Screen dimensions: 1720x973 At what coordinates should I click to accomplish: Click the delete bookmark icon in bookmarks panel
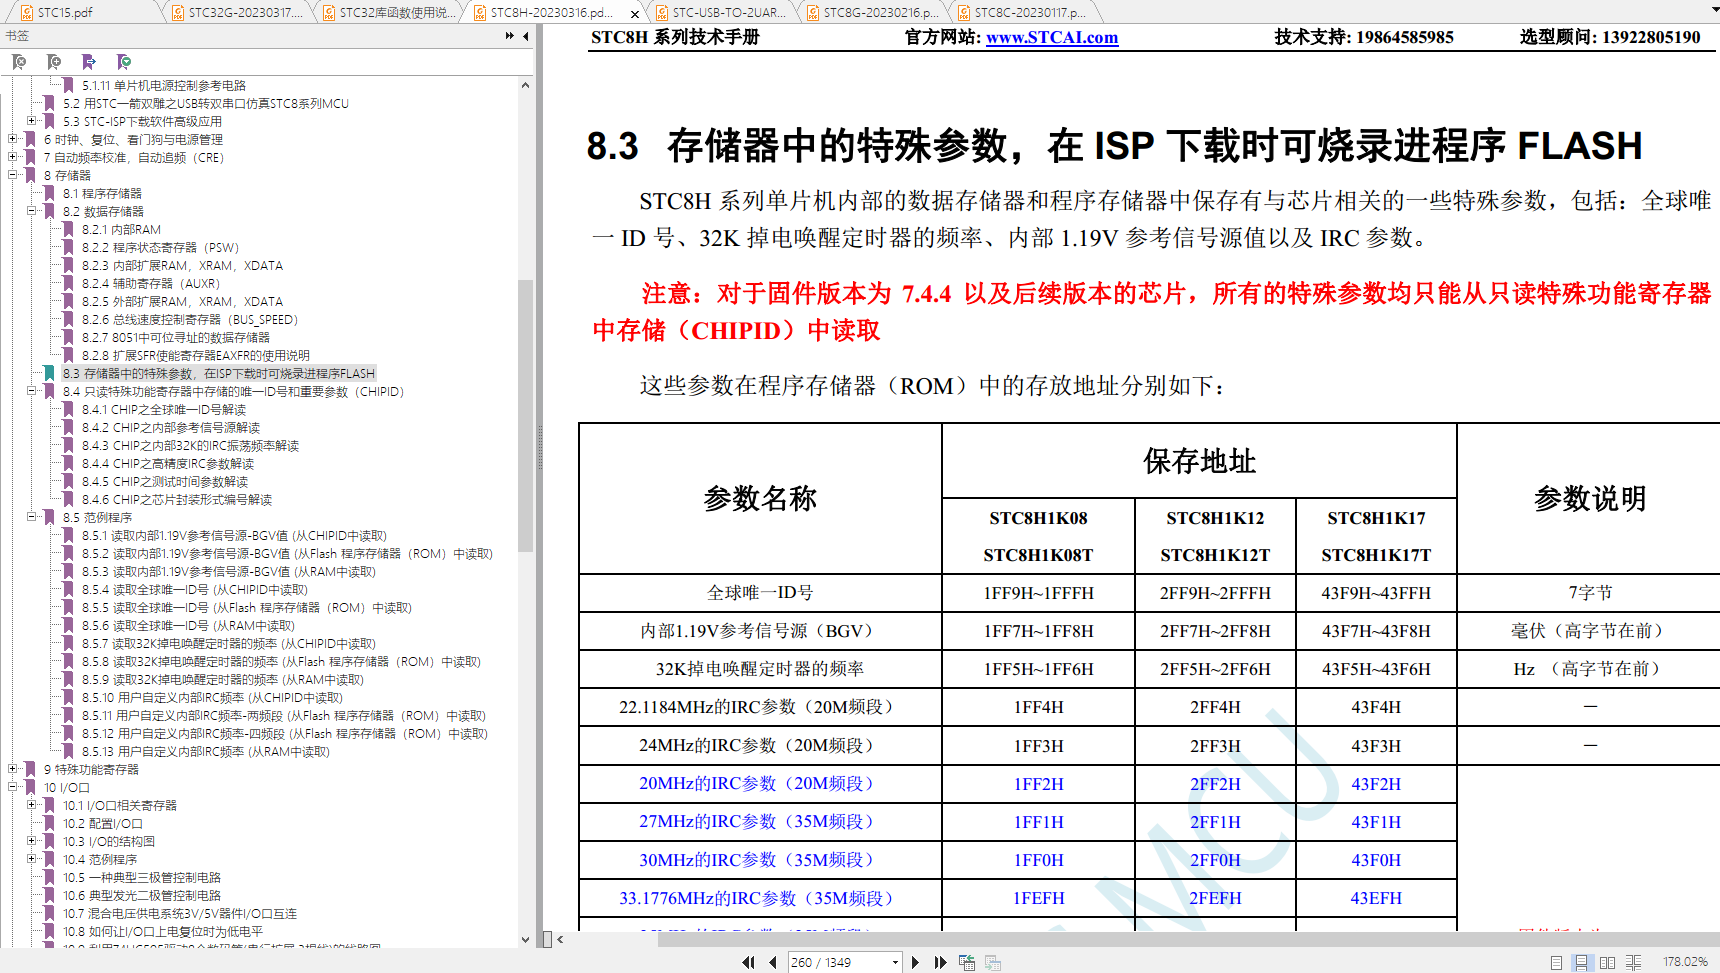pos(19,62)
